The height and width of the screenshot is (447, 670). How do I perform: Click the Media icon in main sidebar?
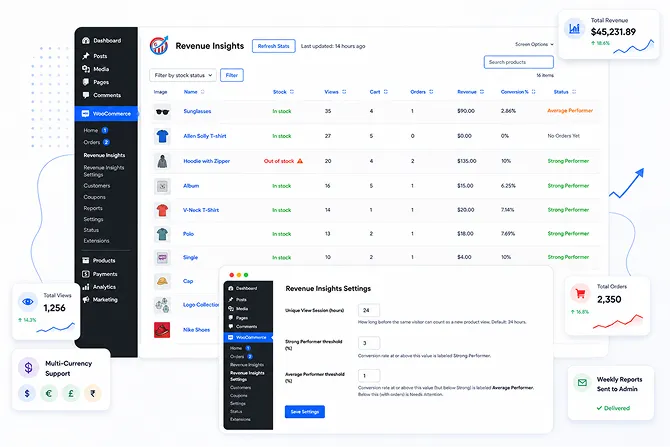[86, 69]
